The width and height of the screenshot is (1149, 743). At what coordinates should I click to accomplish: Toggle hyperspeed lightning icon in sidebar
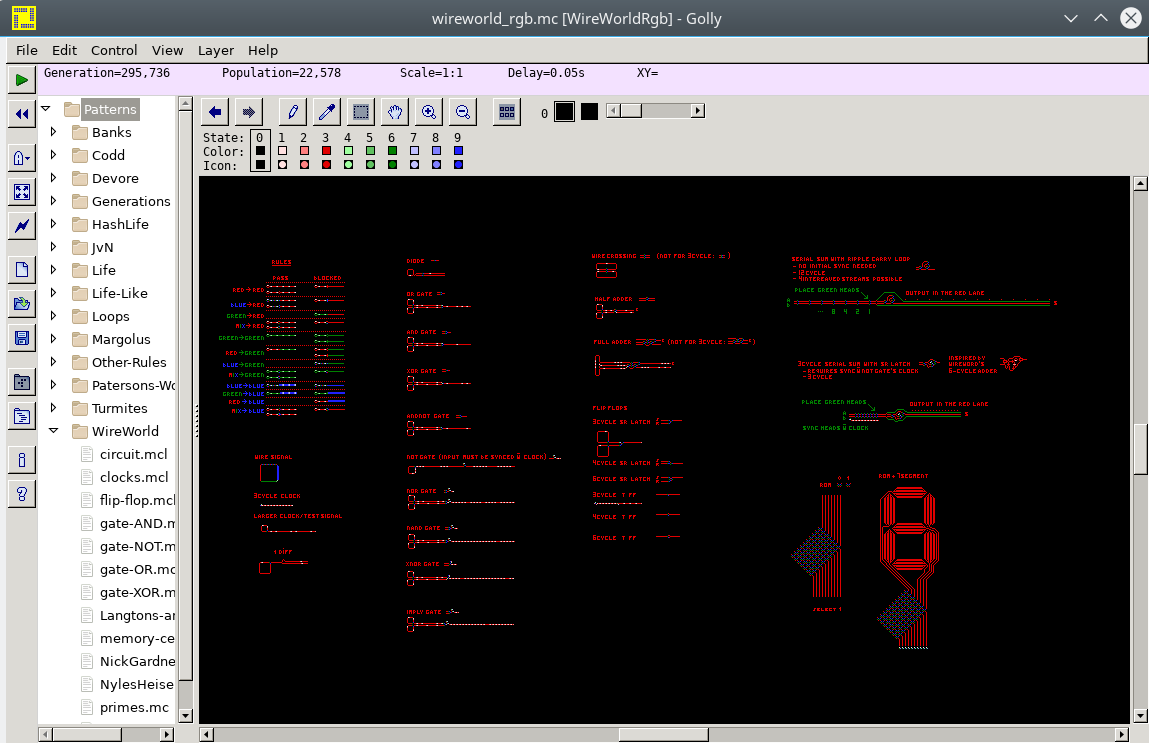tap(21, 226)
